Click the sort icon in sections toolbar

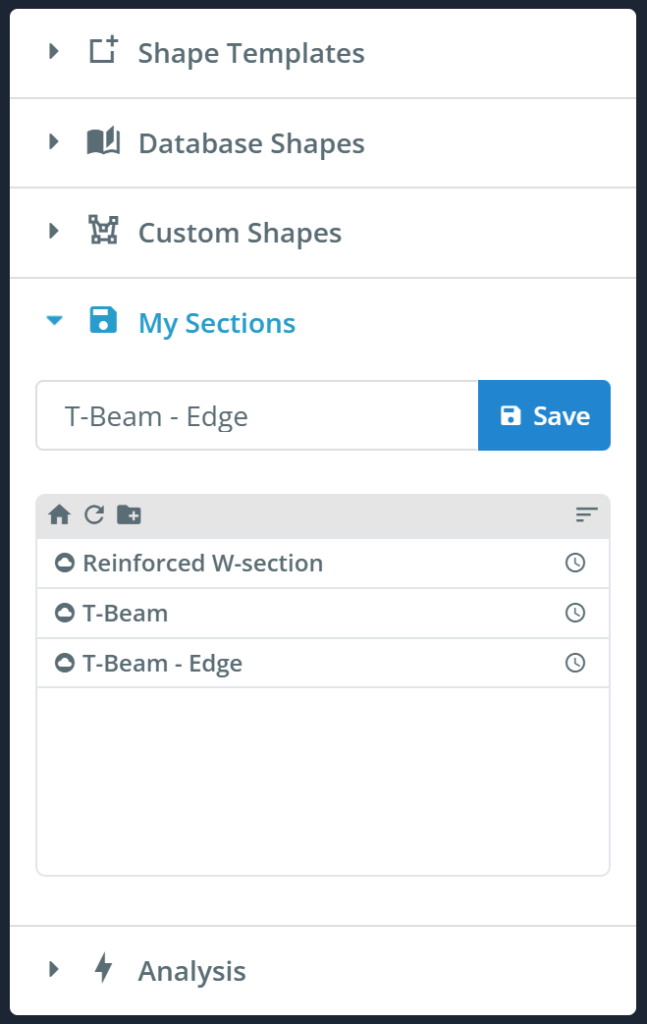(x=586, y=515)
